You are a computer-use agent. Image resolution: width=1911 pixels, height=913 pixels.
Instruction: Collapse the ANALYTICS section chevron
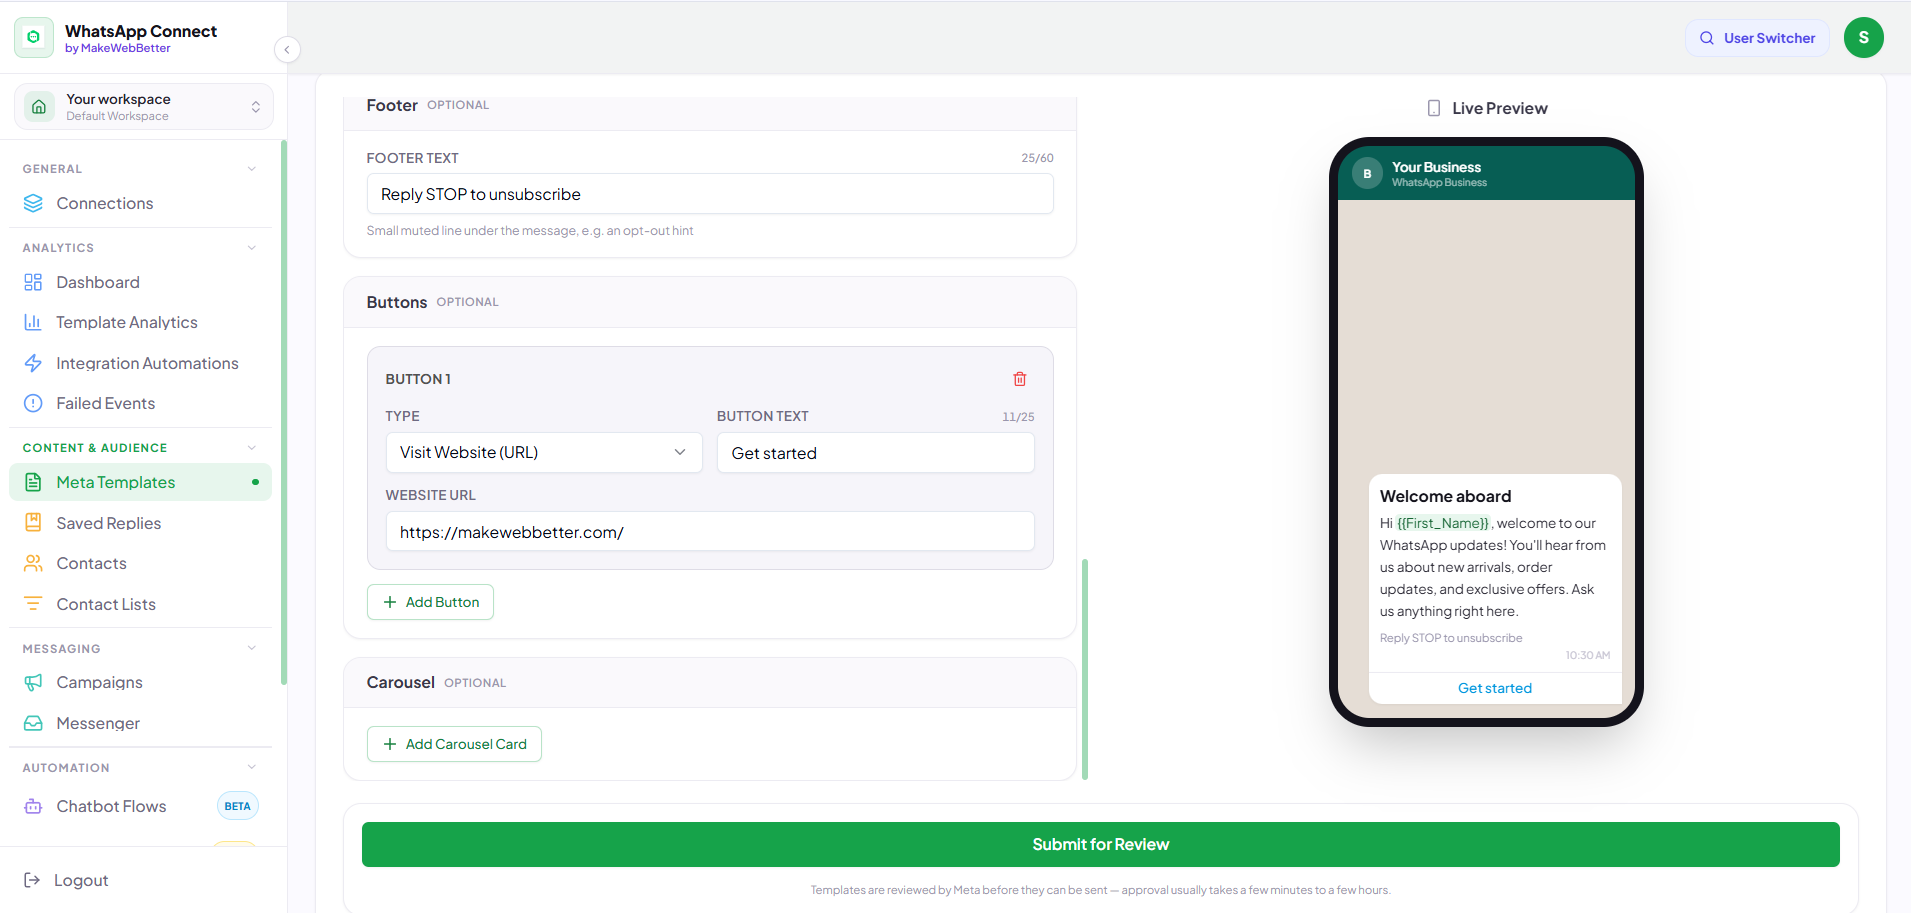click(x=252, y=248)
